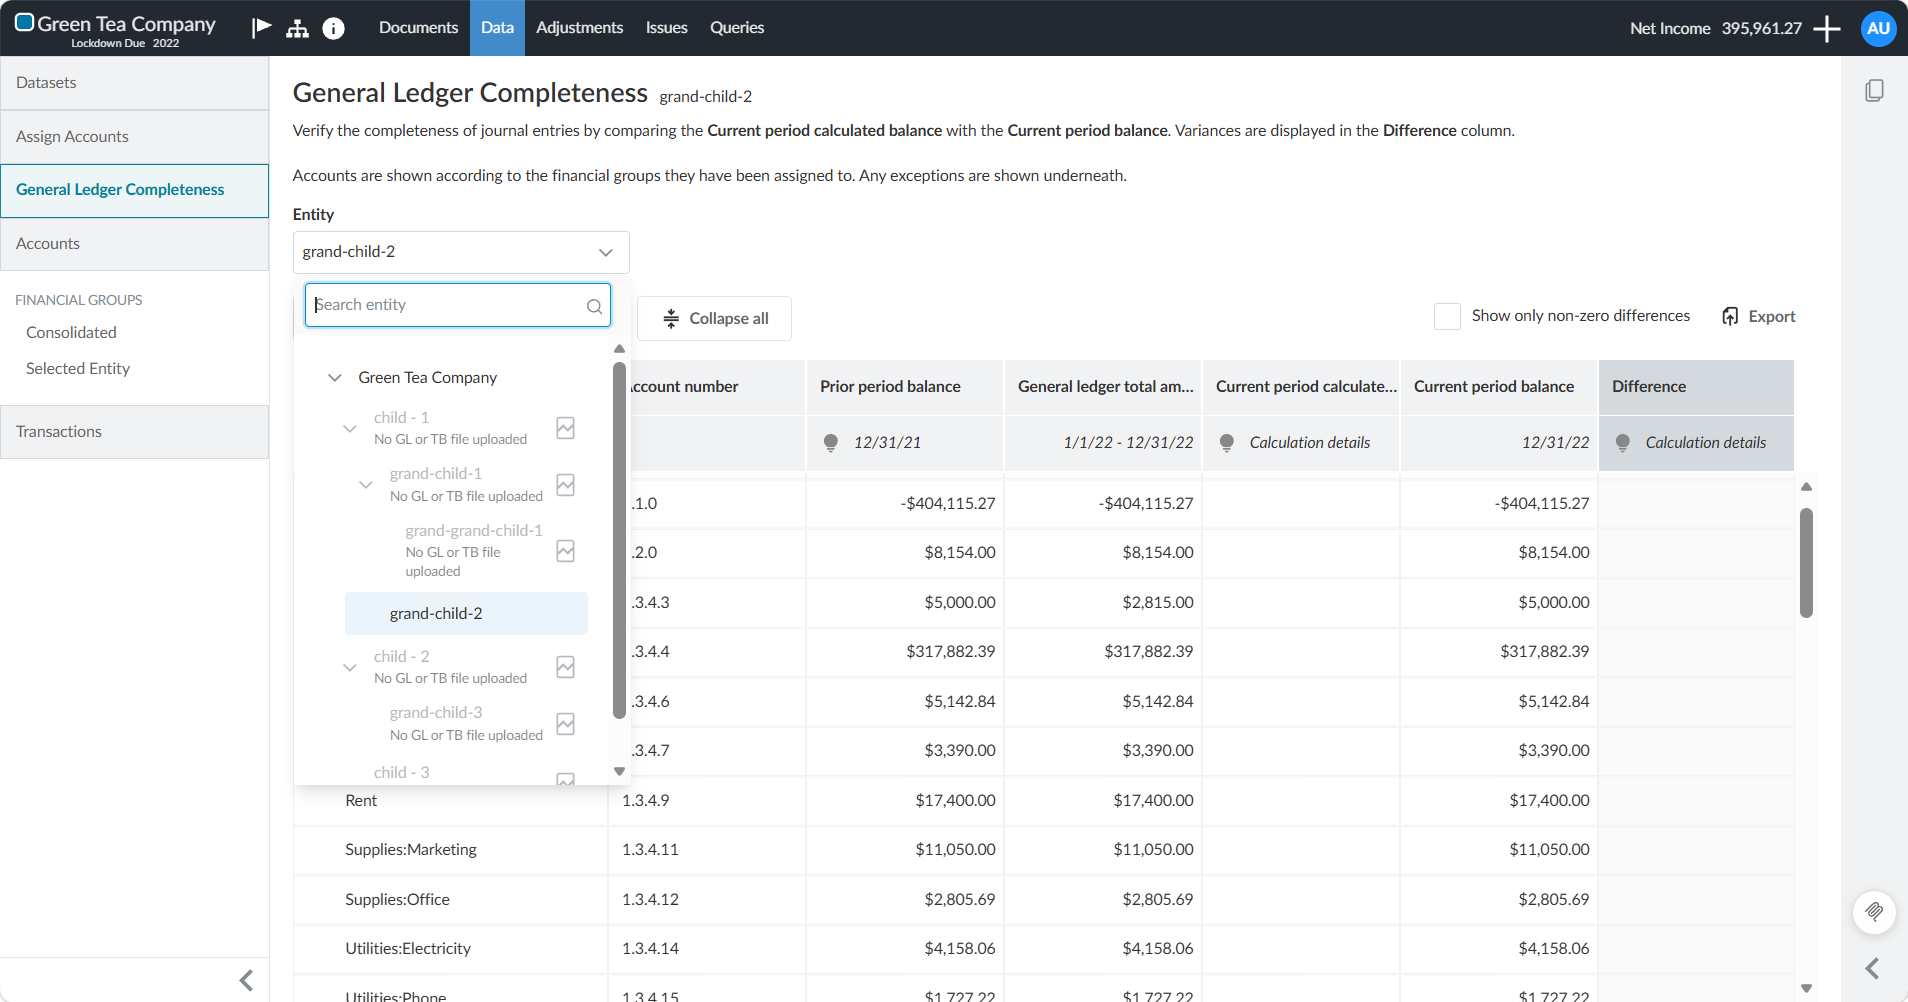The width and height of the screenshot is (1908, 1002).
Task: Click Calculation details under Current period calculated
Action: tap(1309, 443)
